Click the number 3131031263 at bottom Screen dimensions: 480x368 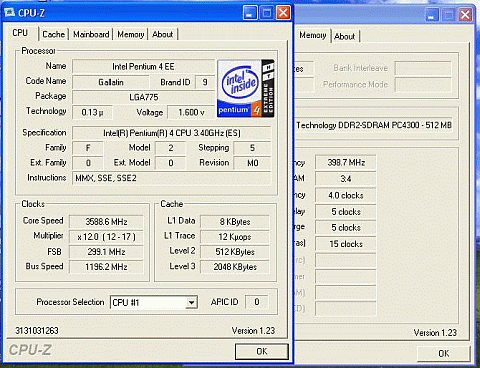tap(37, 331)
